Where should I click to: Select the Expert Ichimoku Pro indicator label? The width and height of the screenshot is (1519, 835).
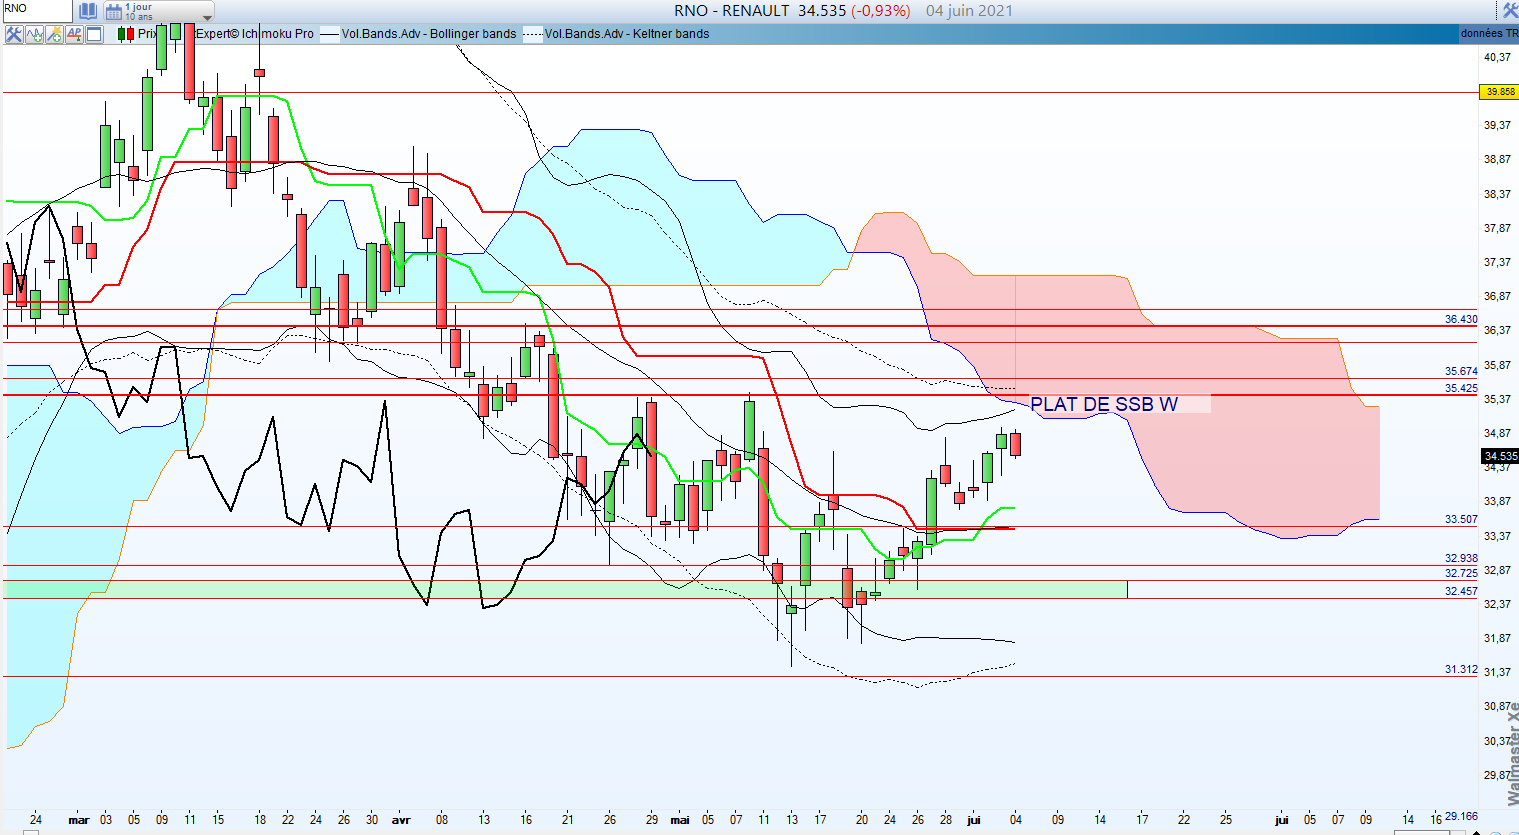255,34
